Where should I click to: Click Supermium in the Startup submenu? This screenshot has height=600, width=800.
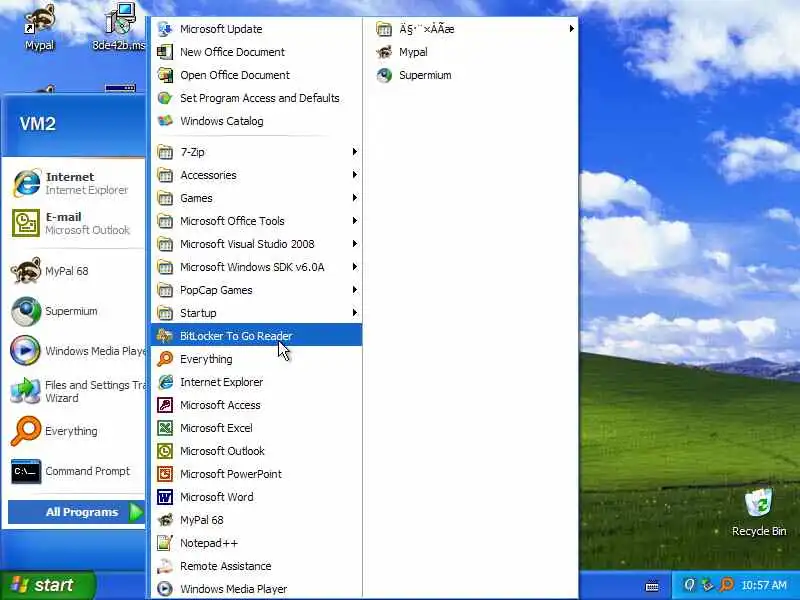point(470,75)
